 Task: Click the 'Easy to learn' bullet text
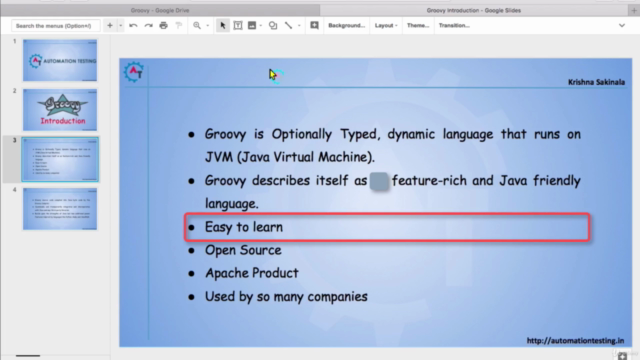pyautogui.click(x=244, y=227)
